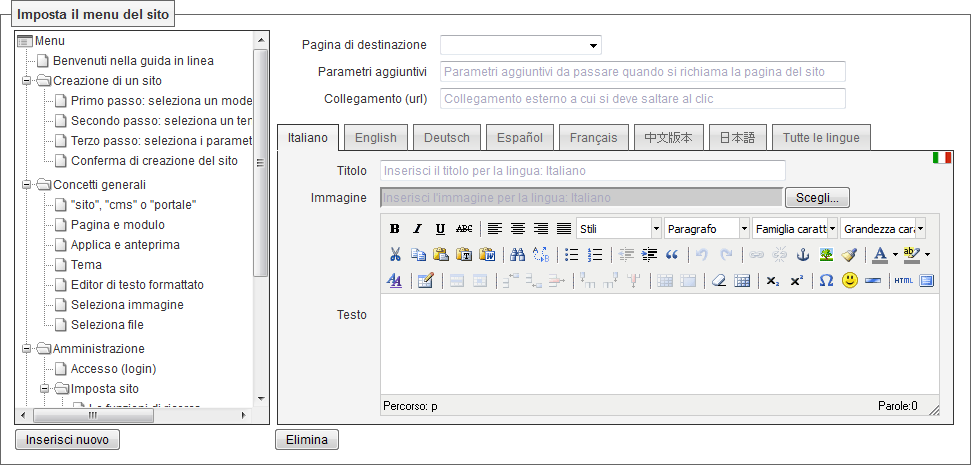Switch to the Français tab
Screen dimensions: 971x465
pos(593,137)
